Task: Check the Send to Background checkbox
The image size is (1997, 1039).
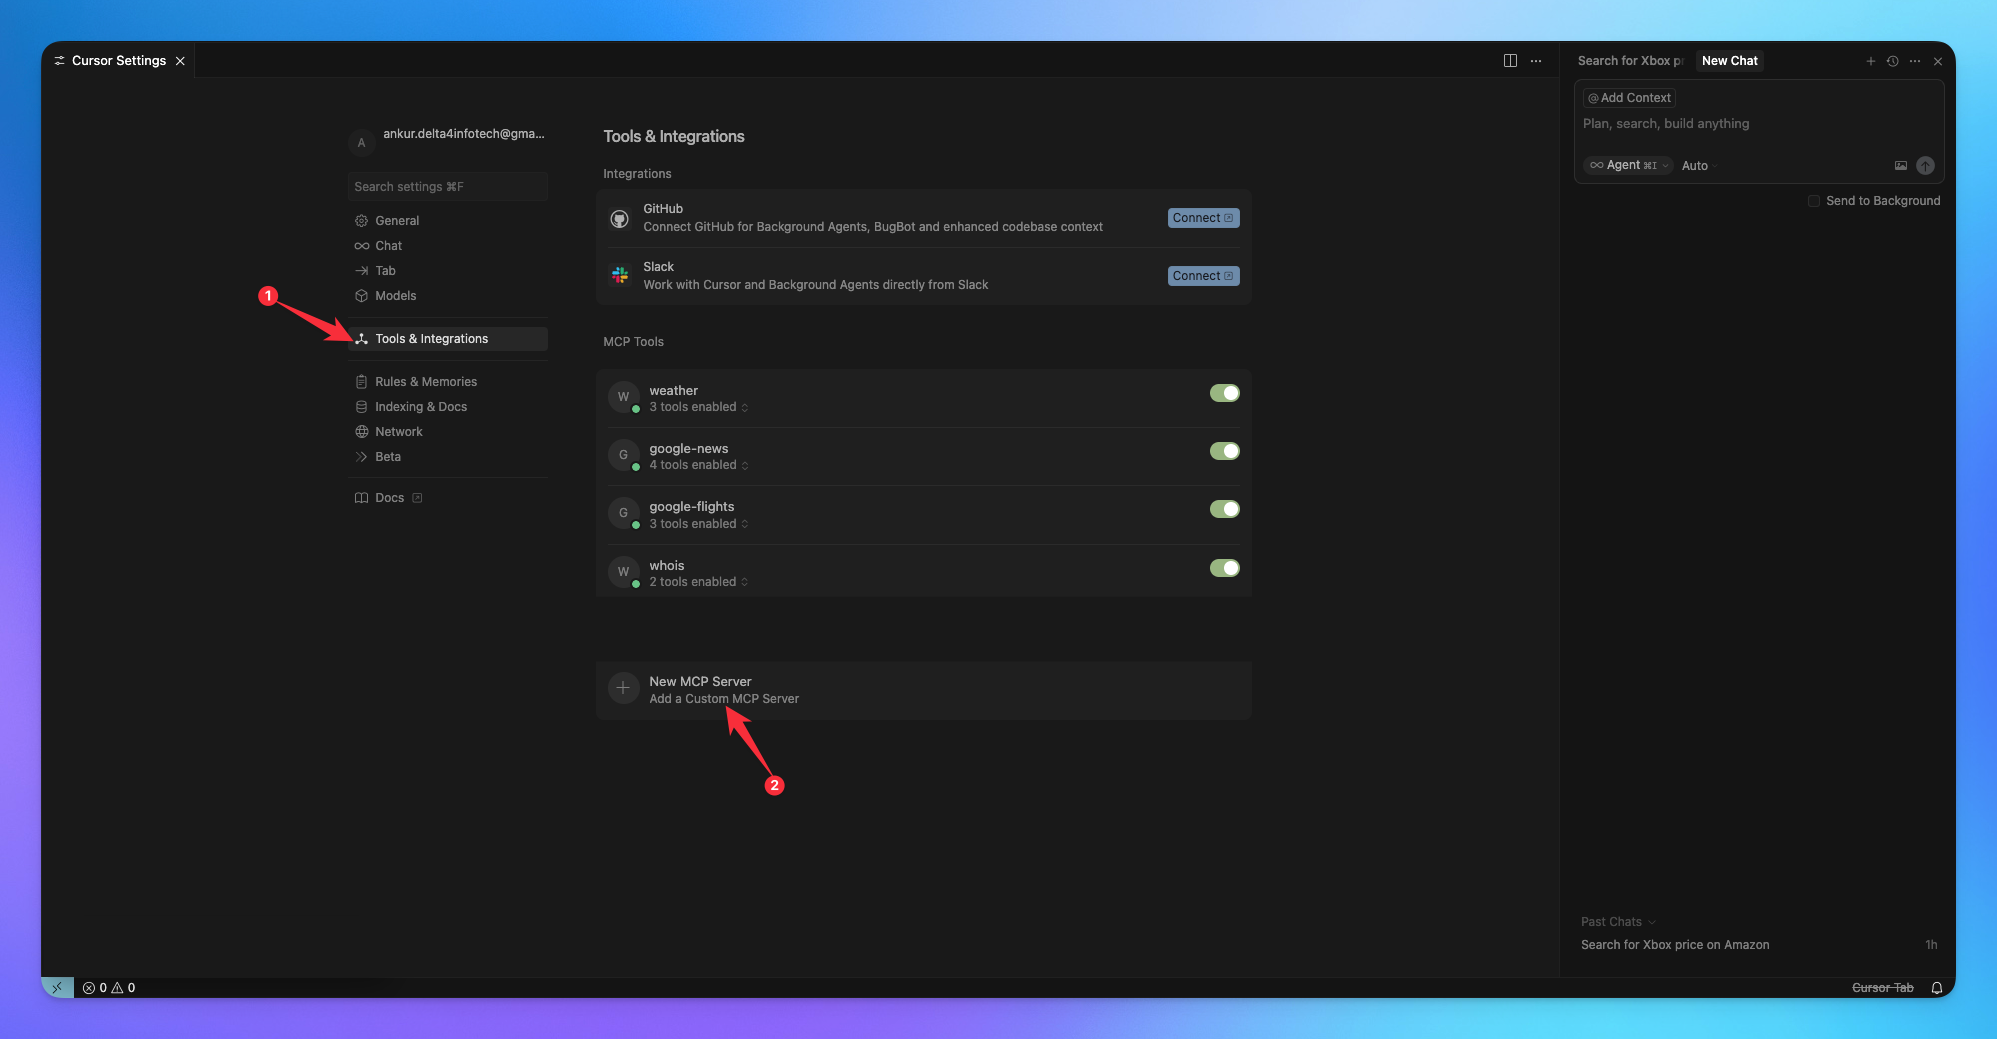Action: pos(1813,200)
